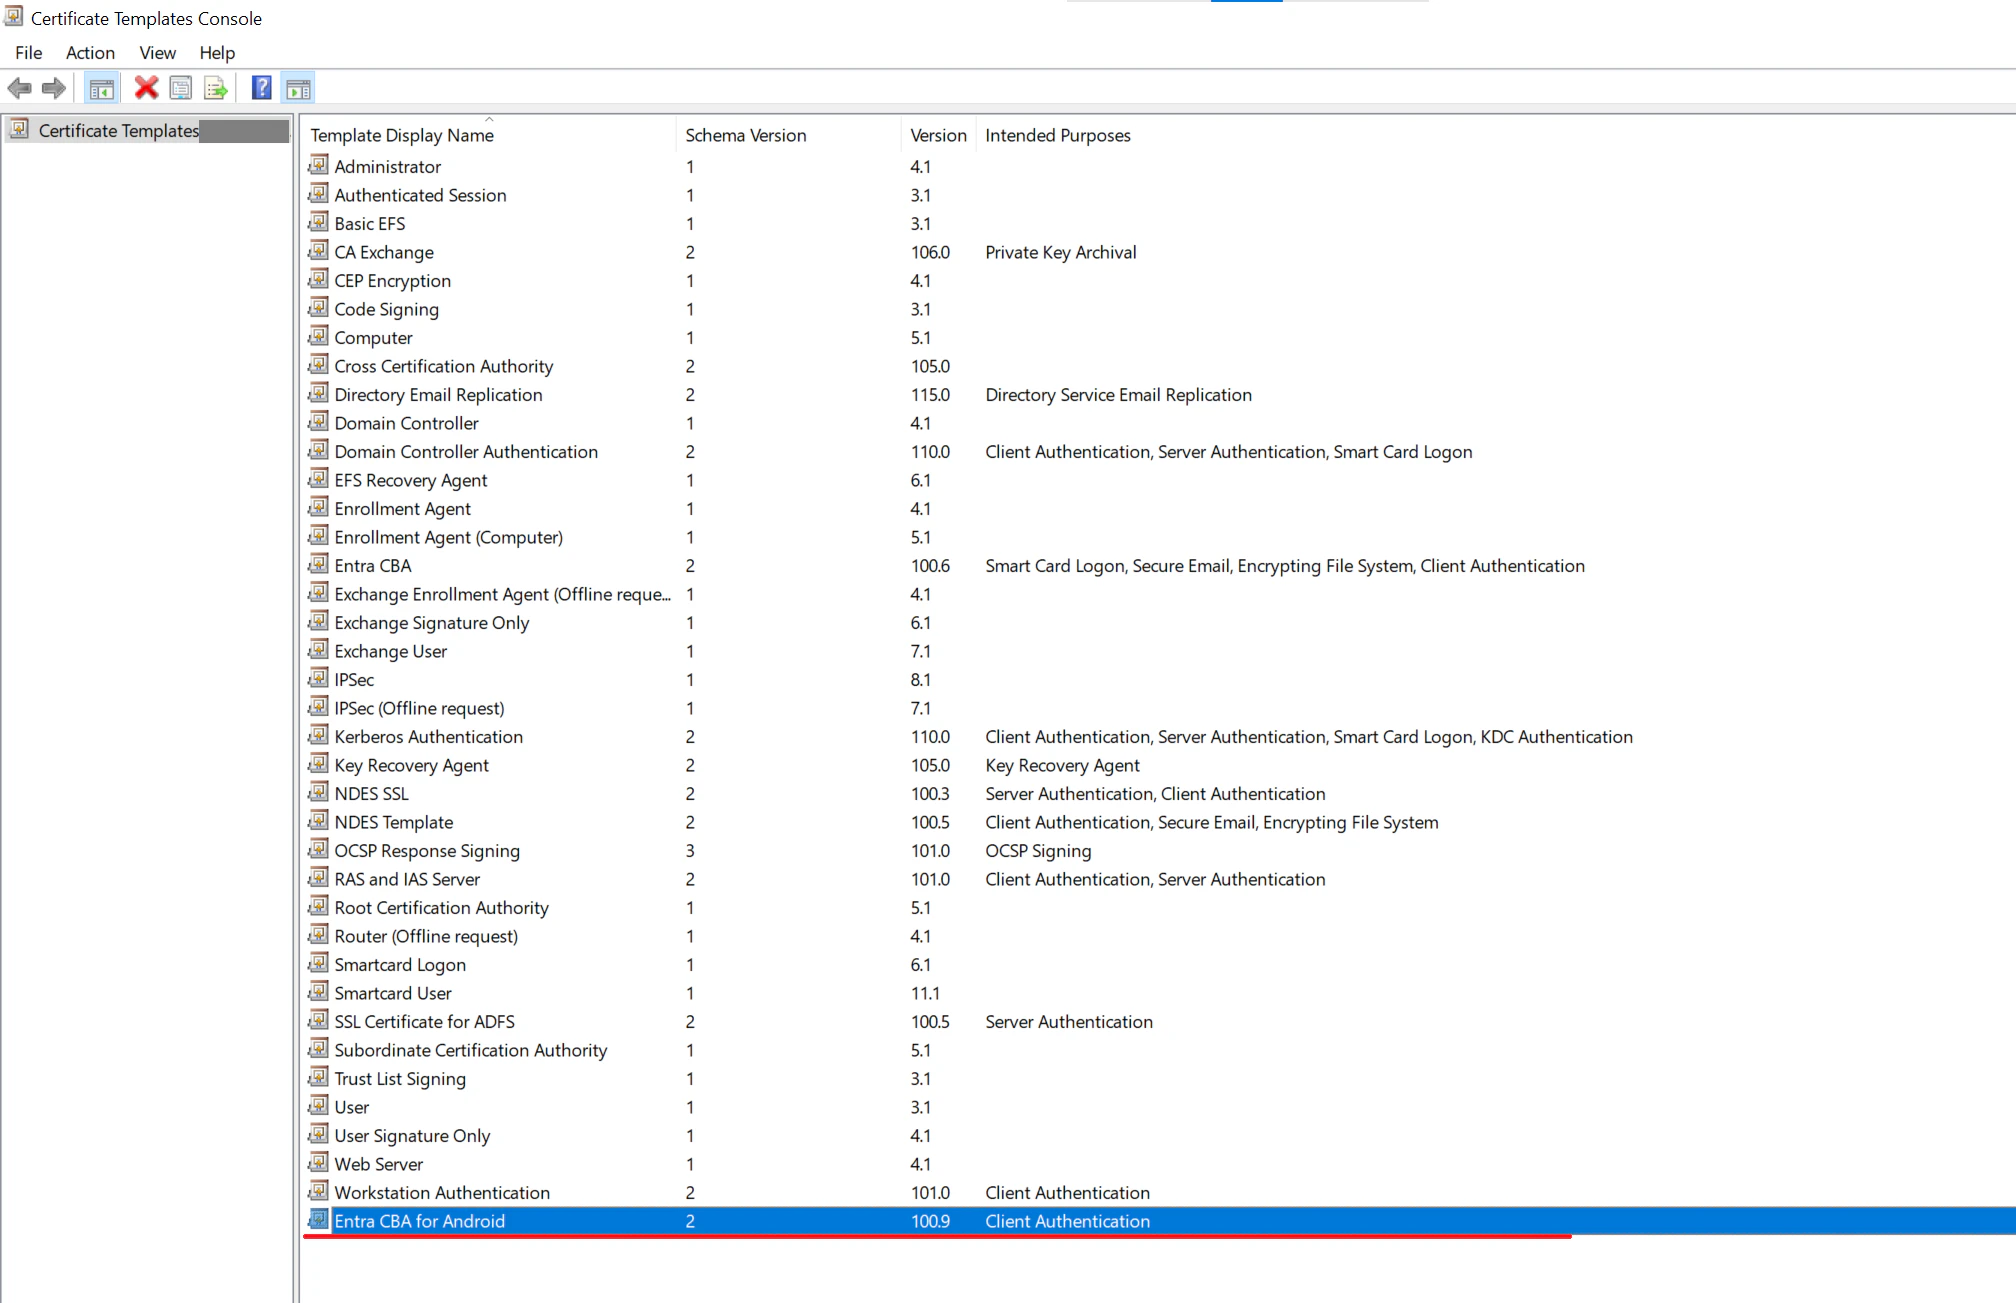The width and height of the screenshot is (2016, 1303).
Task: Select the Cross Certification Authority template
Action: 443,366
